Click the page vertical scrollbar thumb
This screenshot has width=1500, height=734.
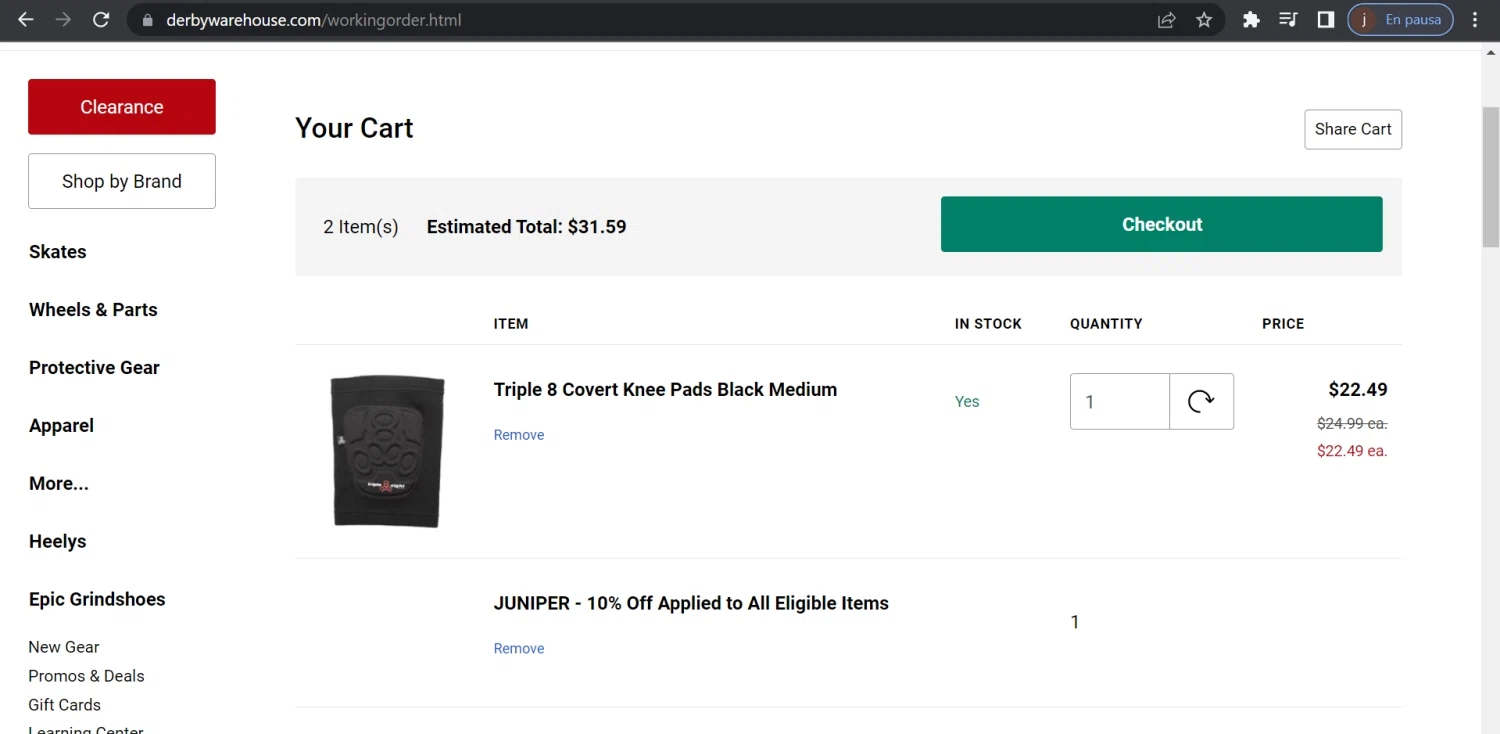click(1491, 176)
